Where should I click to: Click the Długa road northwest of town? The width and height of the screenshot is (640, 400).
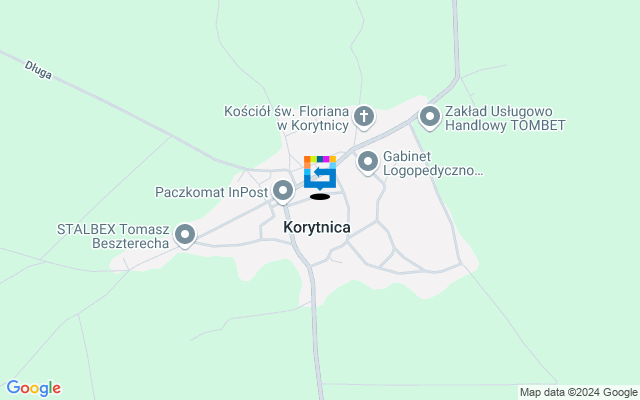point(122,110)
